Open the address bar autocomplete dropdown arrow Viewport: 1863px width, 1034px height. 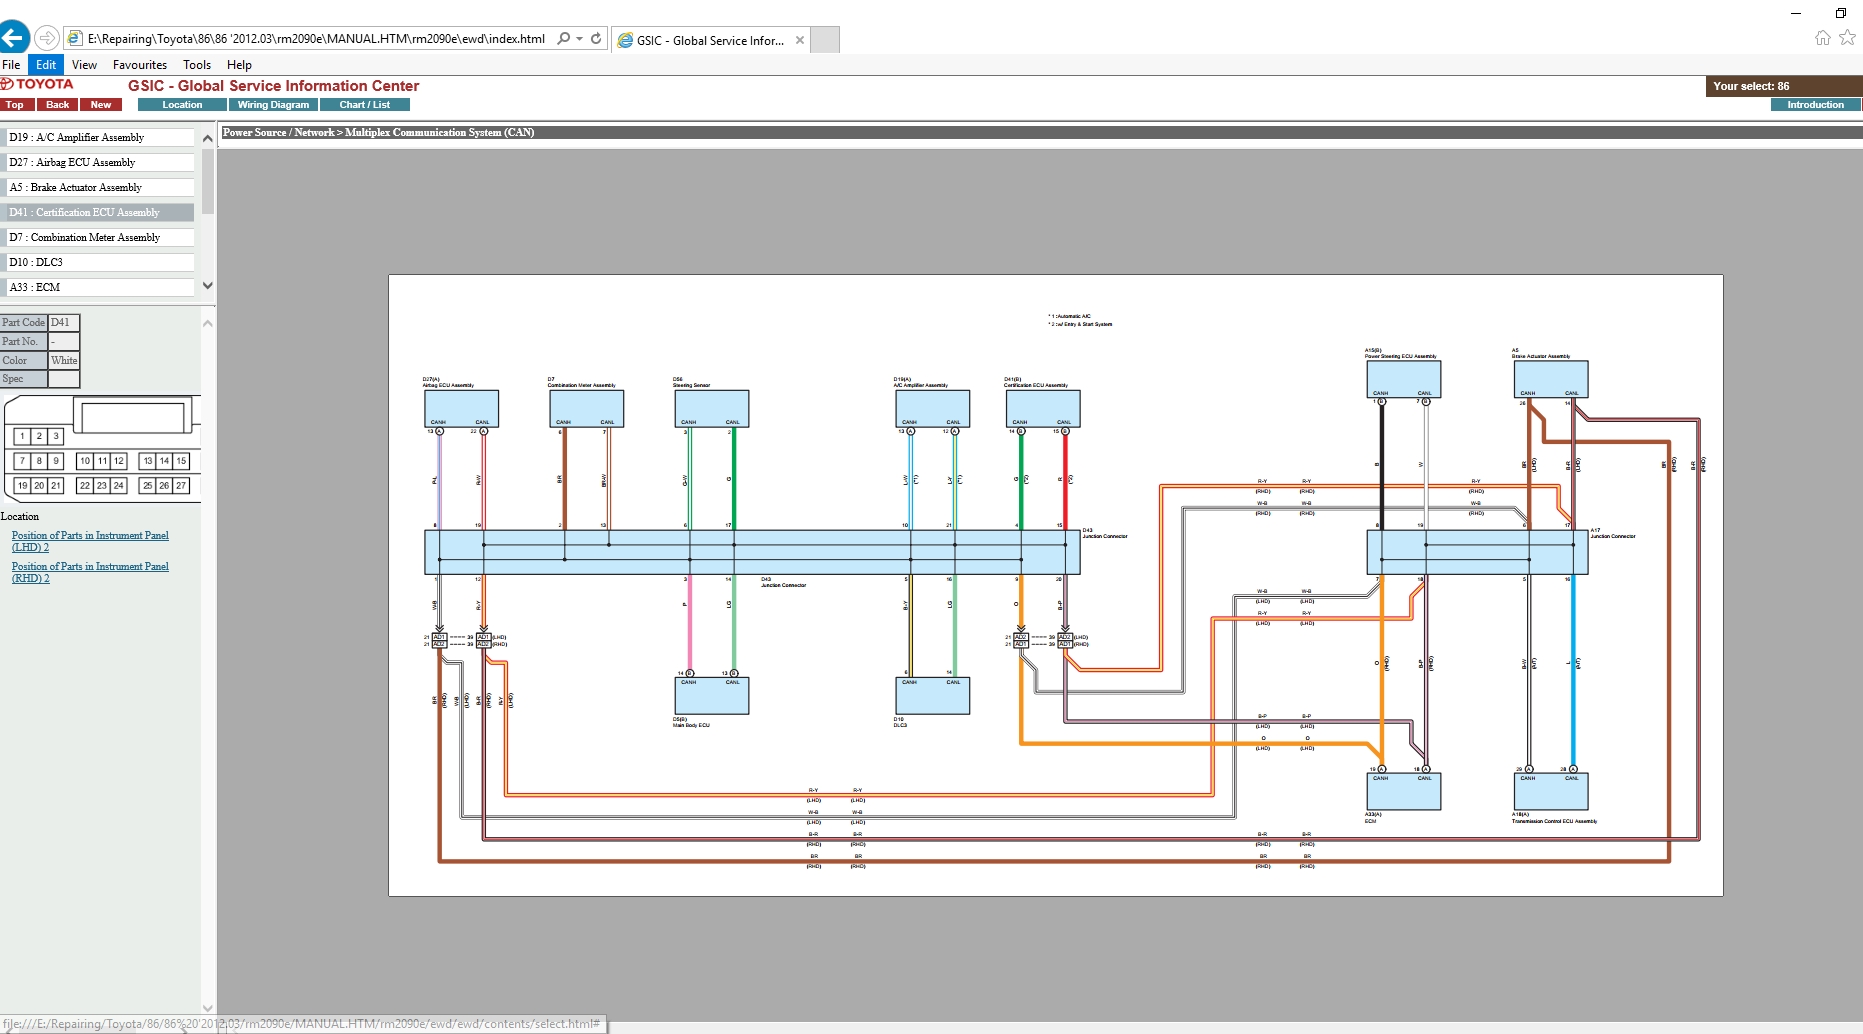[x=580, y=39]
